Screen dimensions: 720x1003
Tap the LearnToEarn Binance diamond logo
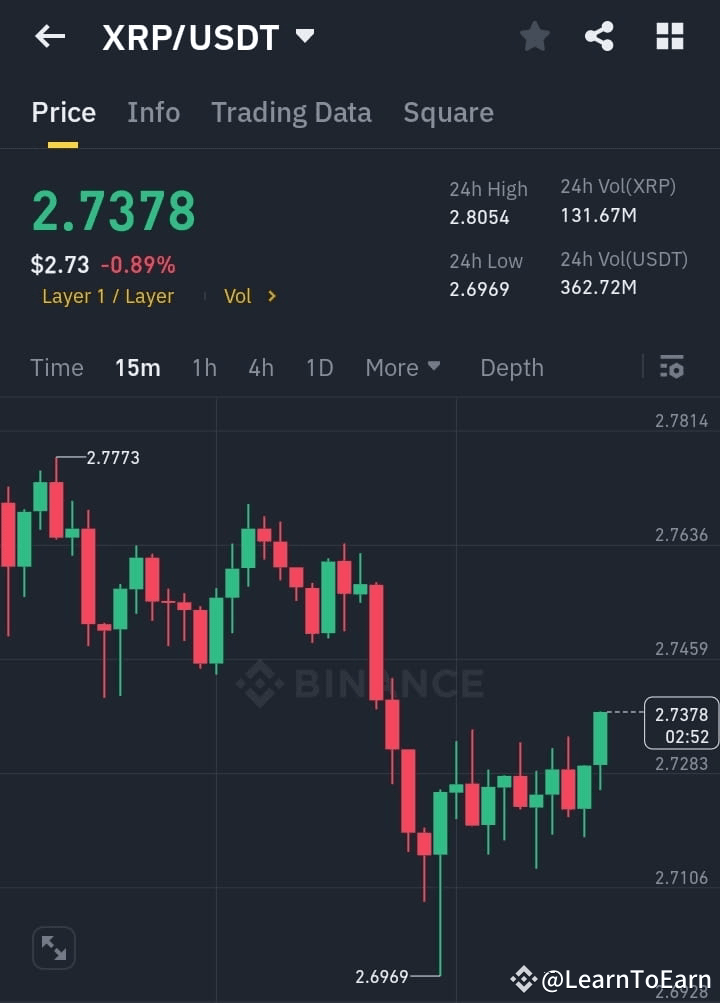click(524, 980)
